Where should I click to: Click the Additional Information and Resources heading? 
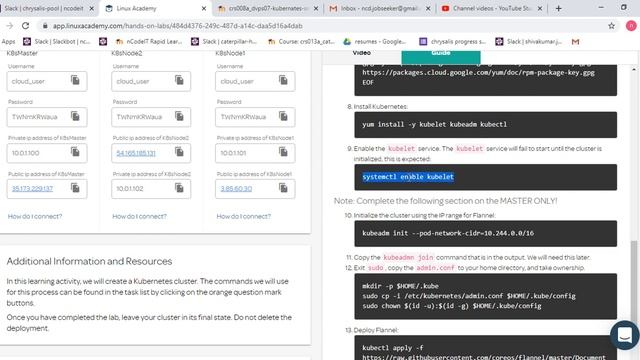coord(89,261)
